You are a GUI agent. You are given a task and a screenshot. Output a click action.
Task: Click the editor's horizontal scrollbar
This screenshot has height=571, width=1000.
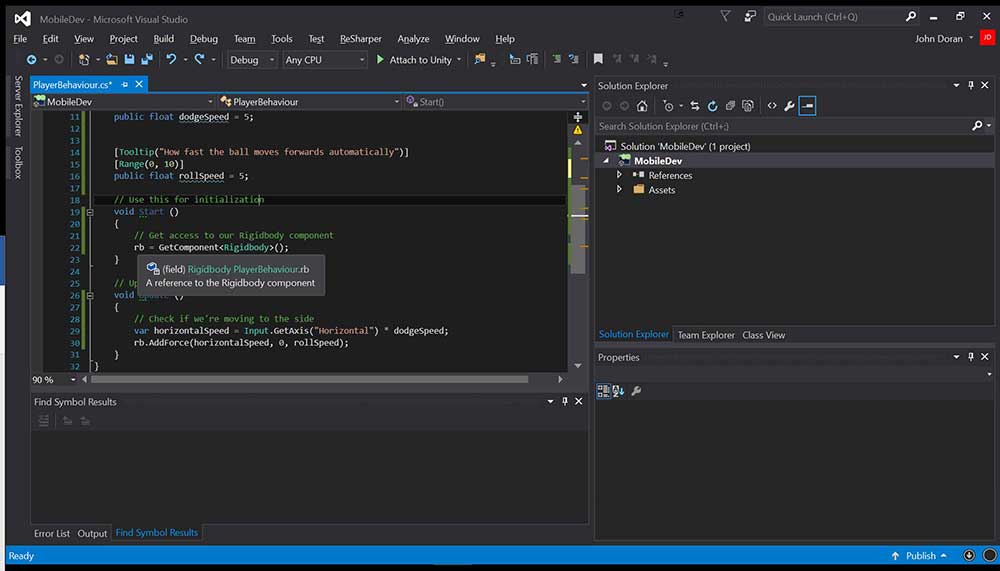(308, 380)
